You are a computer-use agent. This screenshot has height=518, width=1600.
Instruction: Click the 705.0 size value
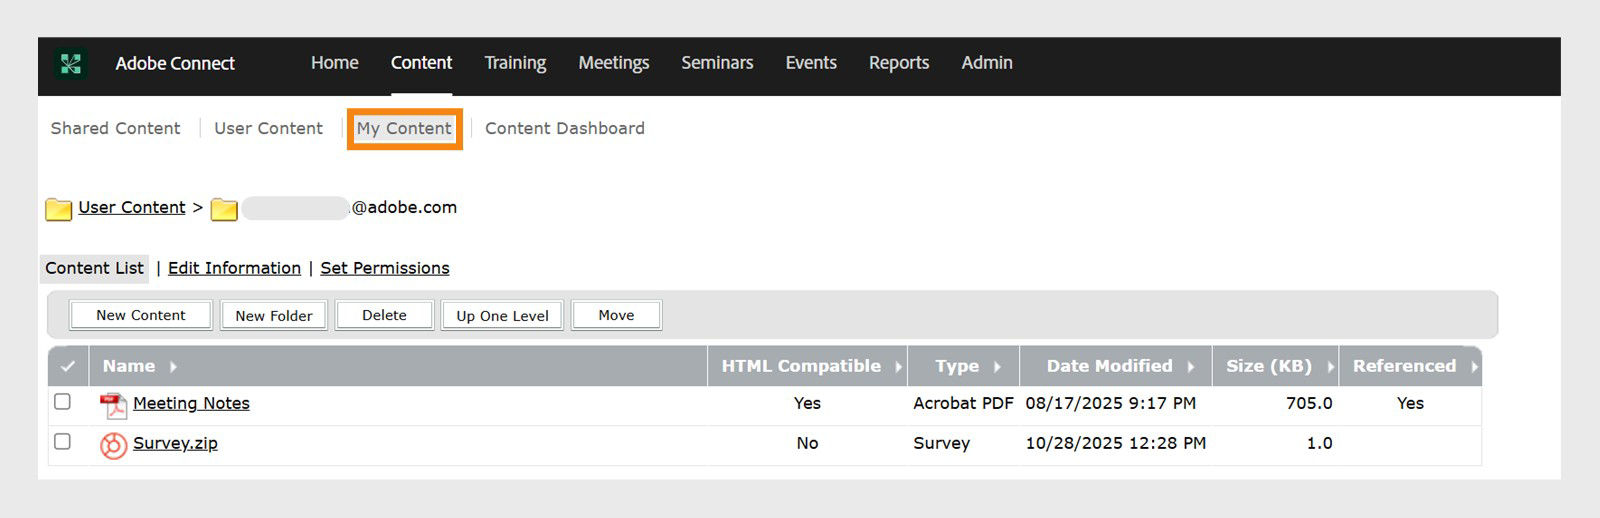[1309, 403]
